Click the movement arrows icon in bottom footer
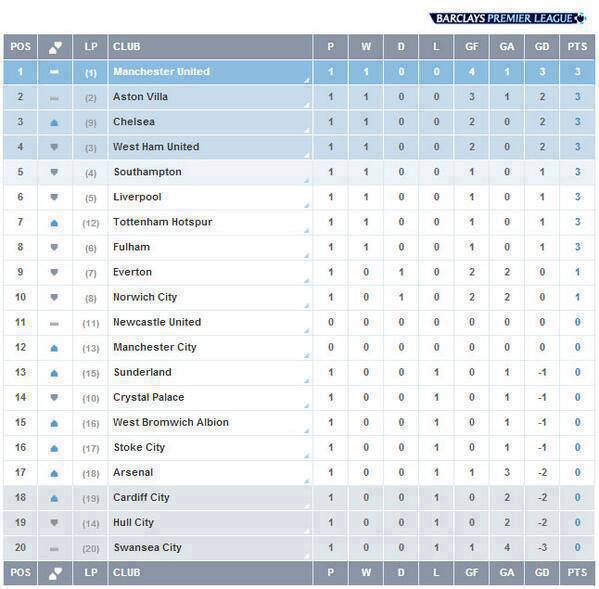The image size is (599, 589). 55,573
